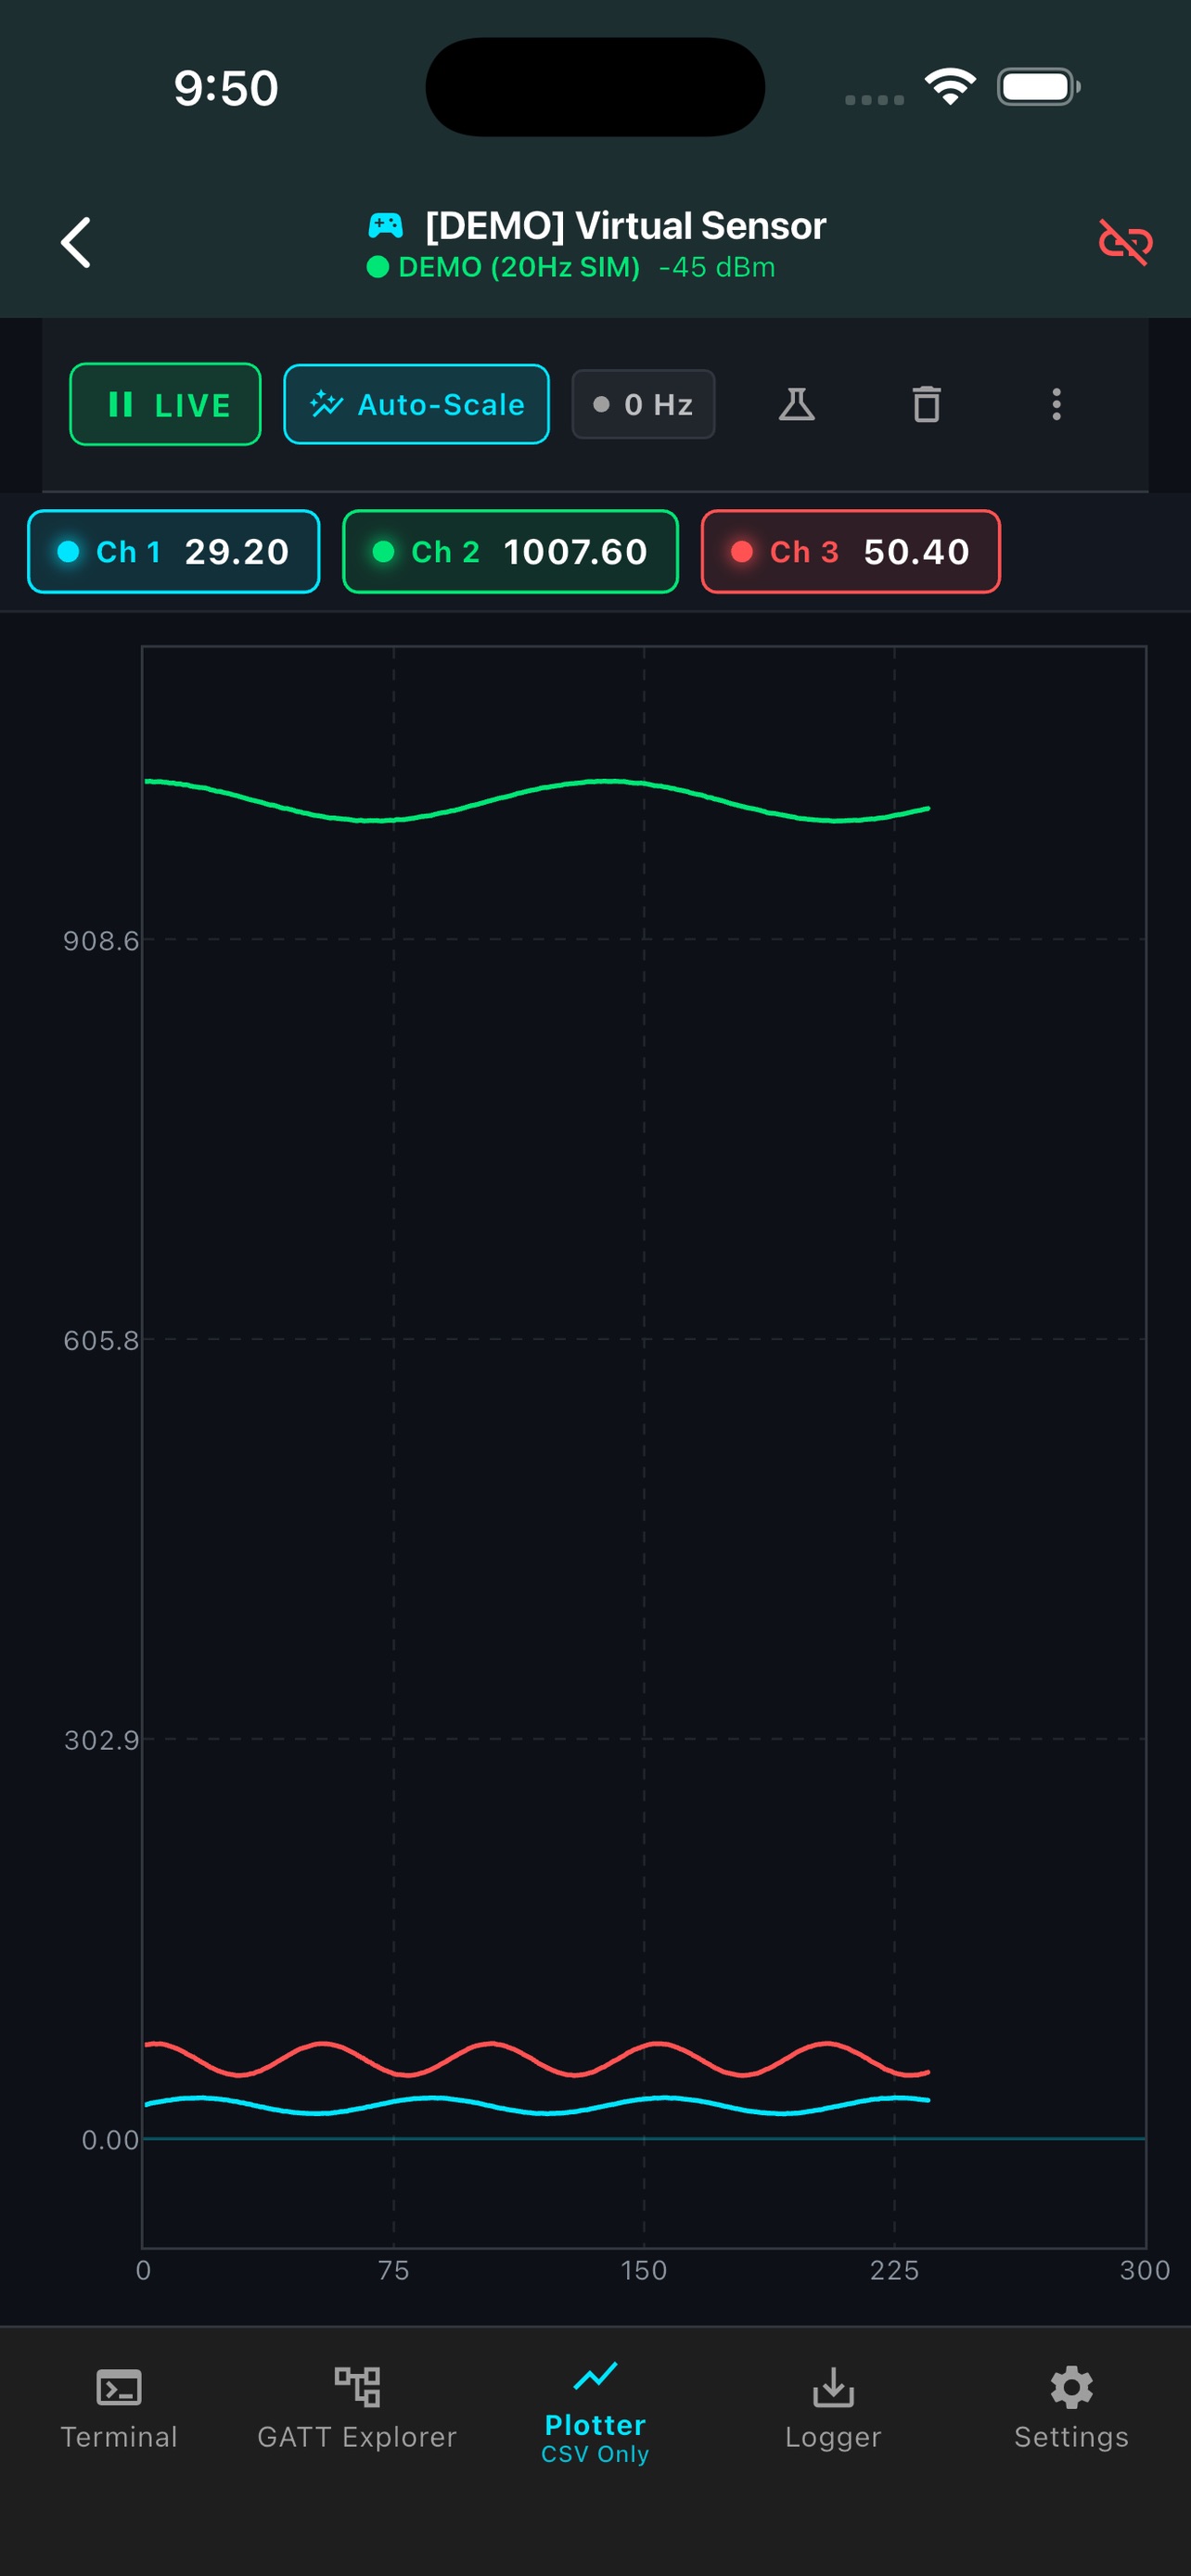Toggle Ch 1 channel visibility chip
This screenshot has width=1191, height=2576.
click(174, 552)
